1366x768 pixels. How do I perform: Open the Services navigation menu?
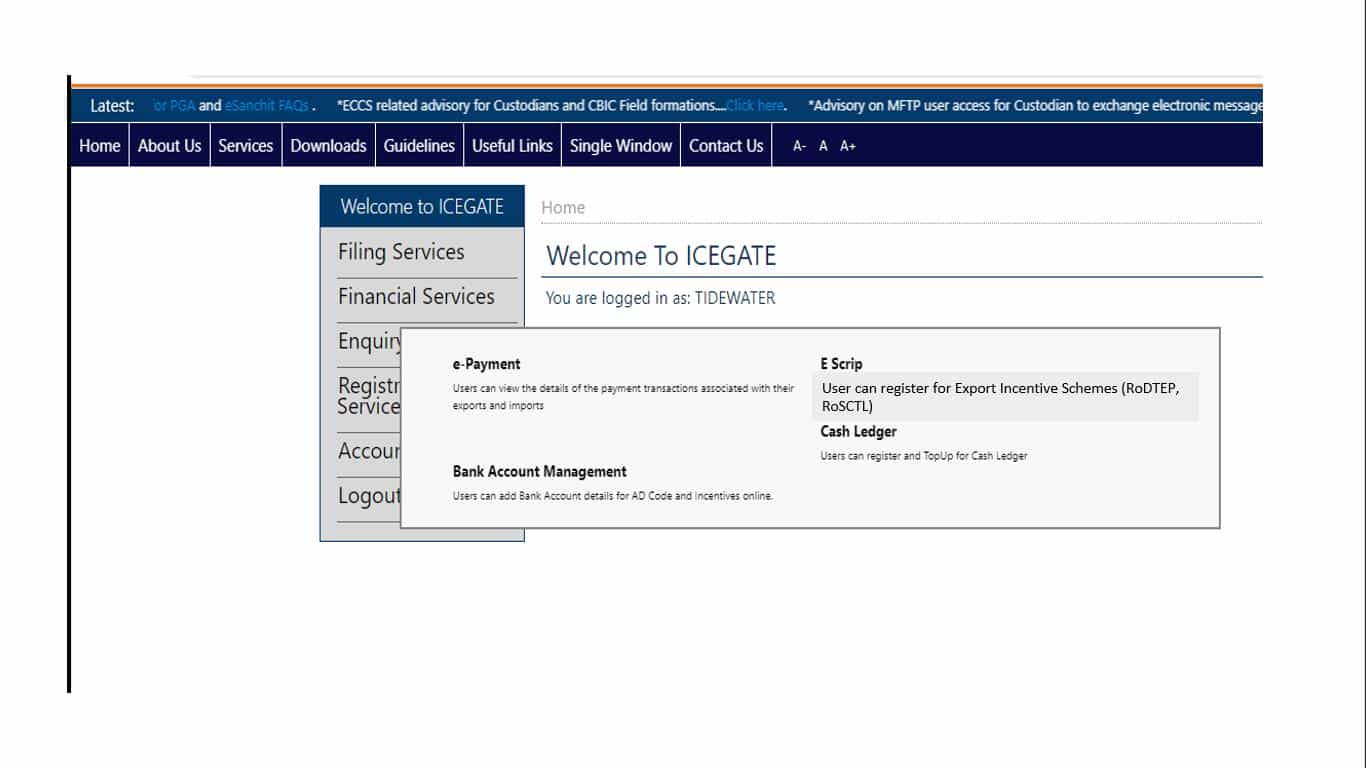click(245, 146)
